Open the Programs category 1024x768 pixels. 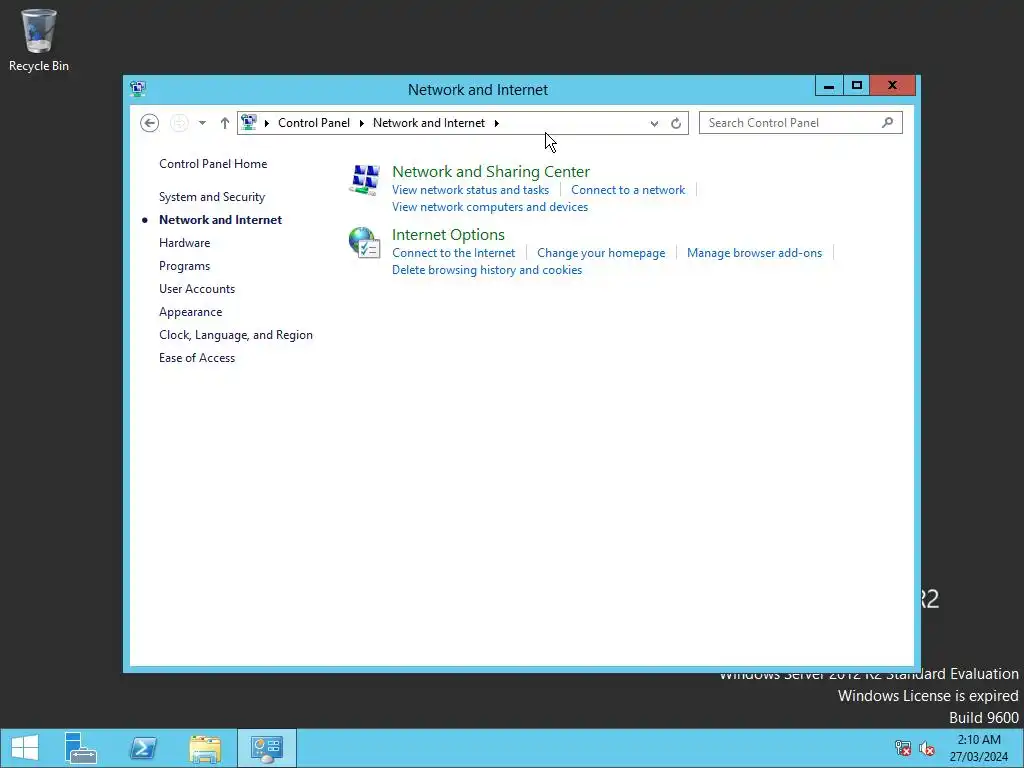[184, 266]
